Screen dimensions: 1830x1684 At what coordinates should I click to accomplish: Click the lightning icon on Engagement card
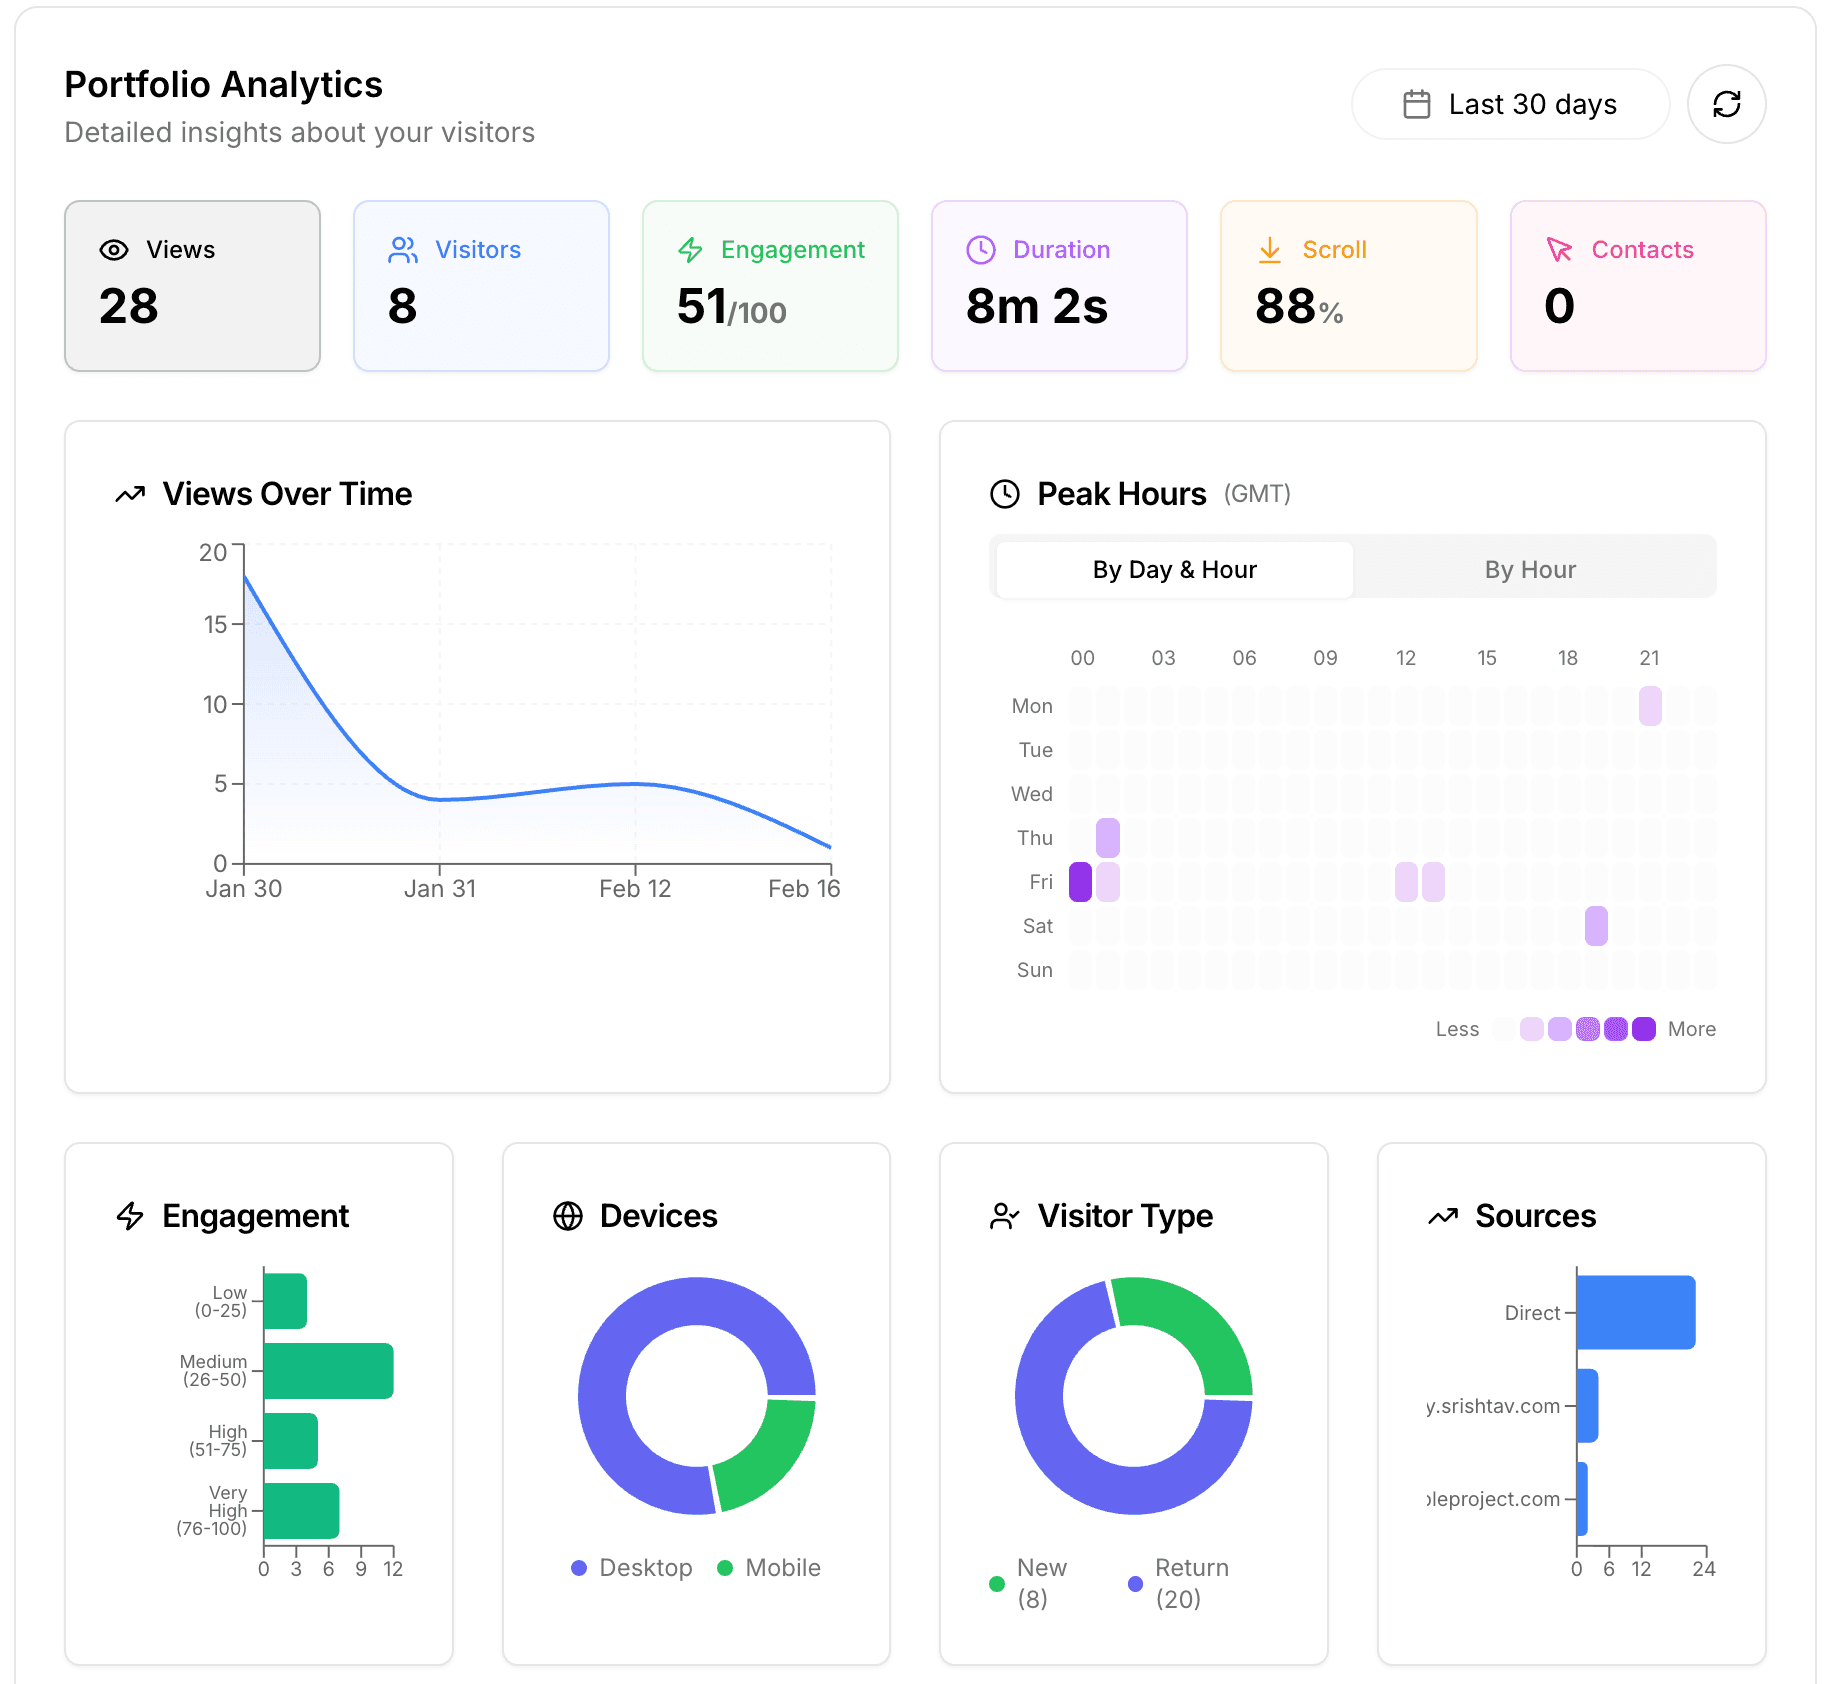[x=690, y=250]
